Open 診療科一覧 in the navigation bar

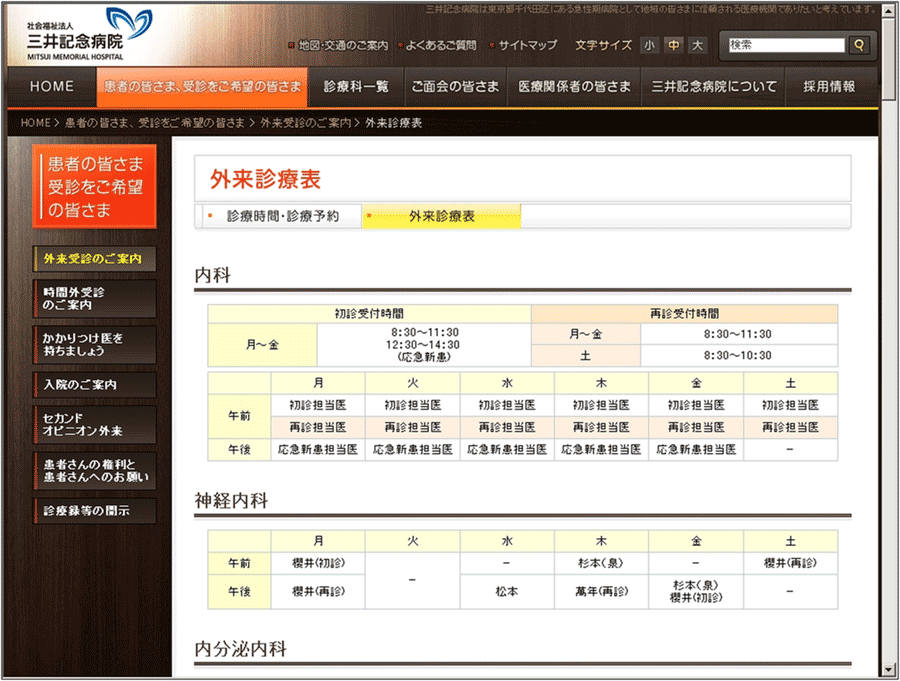point(356,87)
